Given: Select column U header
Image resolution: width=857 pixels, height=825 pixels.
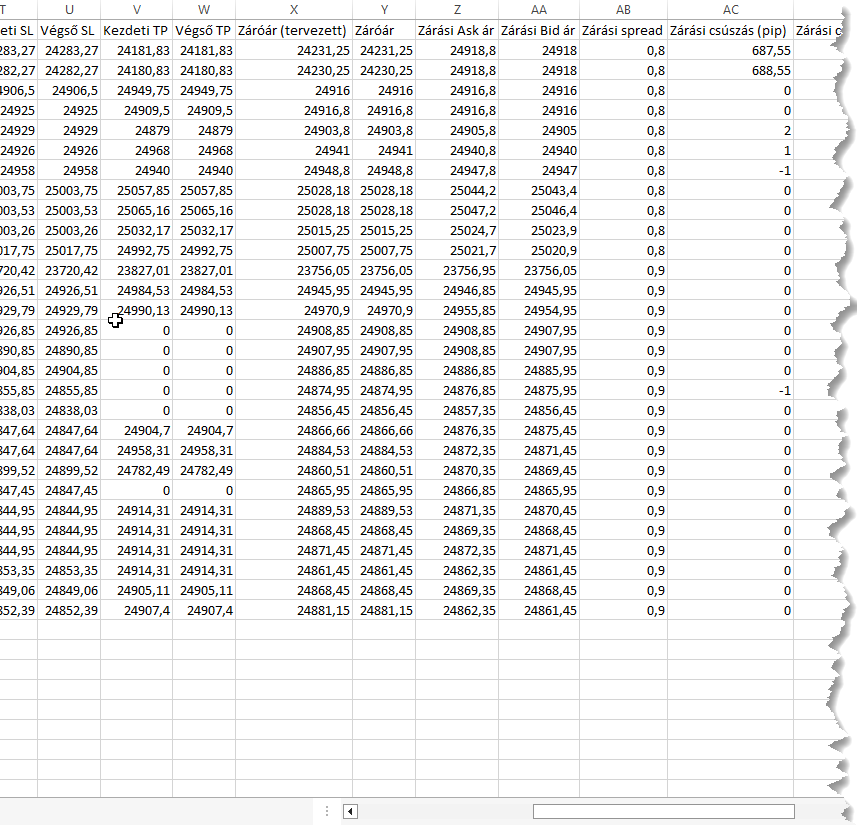Looking at the screenshot, I should pos(69,9).
